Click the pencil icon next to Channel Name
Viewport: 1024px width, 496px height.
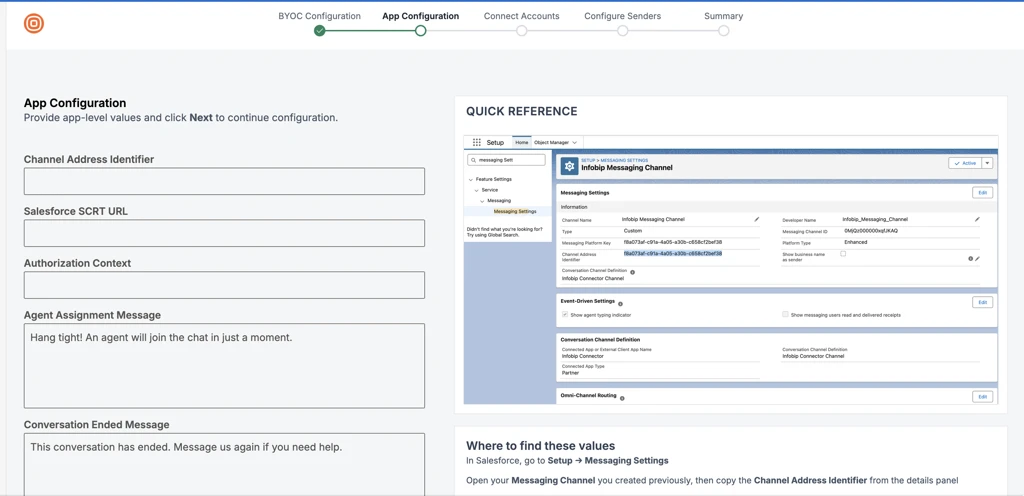pyautogui.click(x=756, y=220)
